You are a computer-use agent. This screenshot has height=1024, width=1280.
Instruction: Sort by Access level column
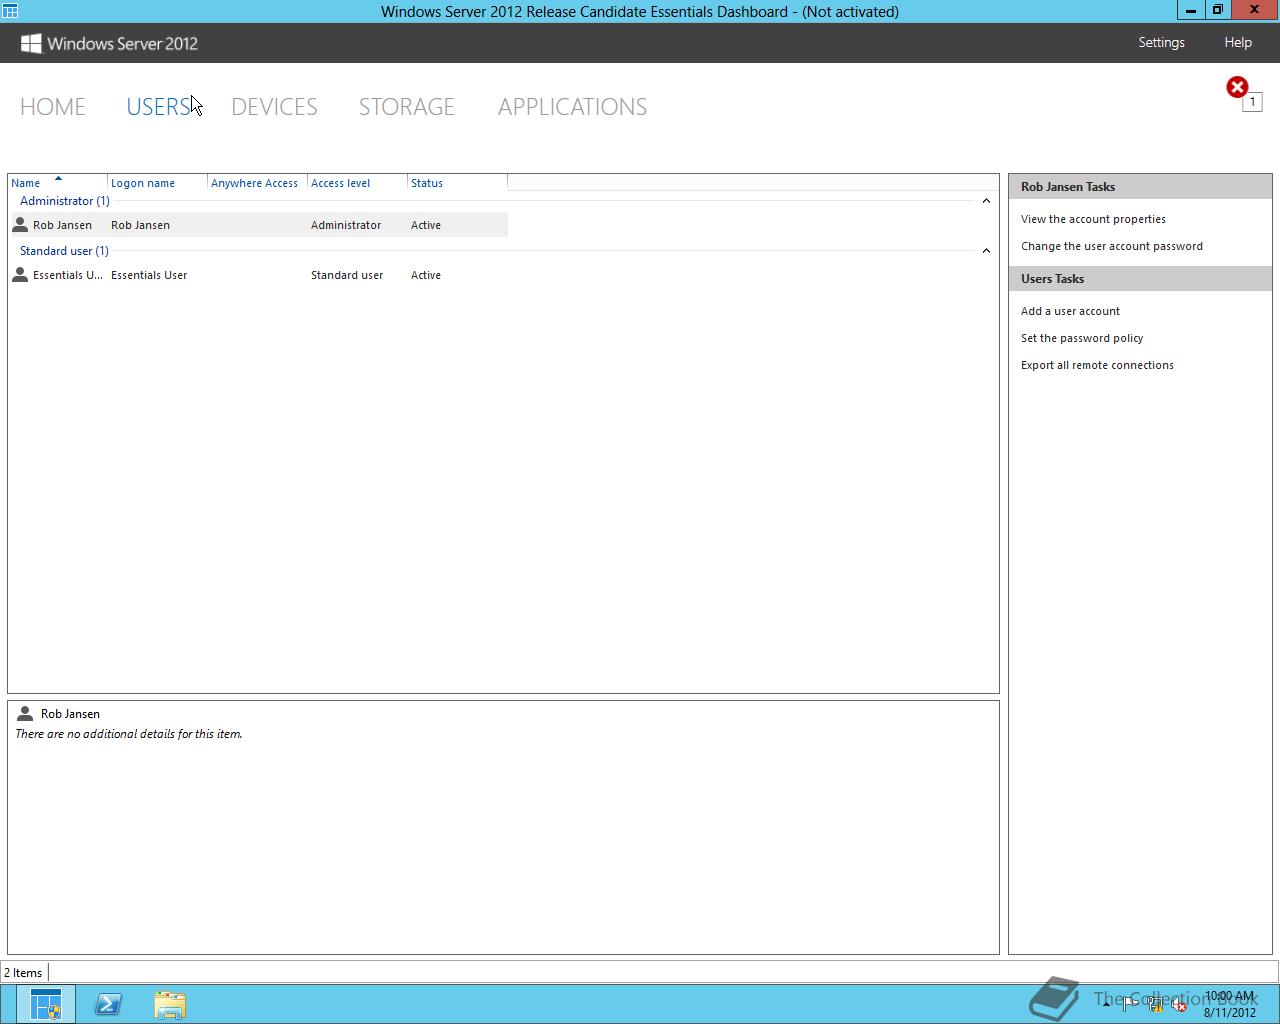pyautogui.click(x=357, y=183)
